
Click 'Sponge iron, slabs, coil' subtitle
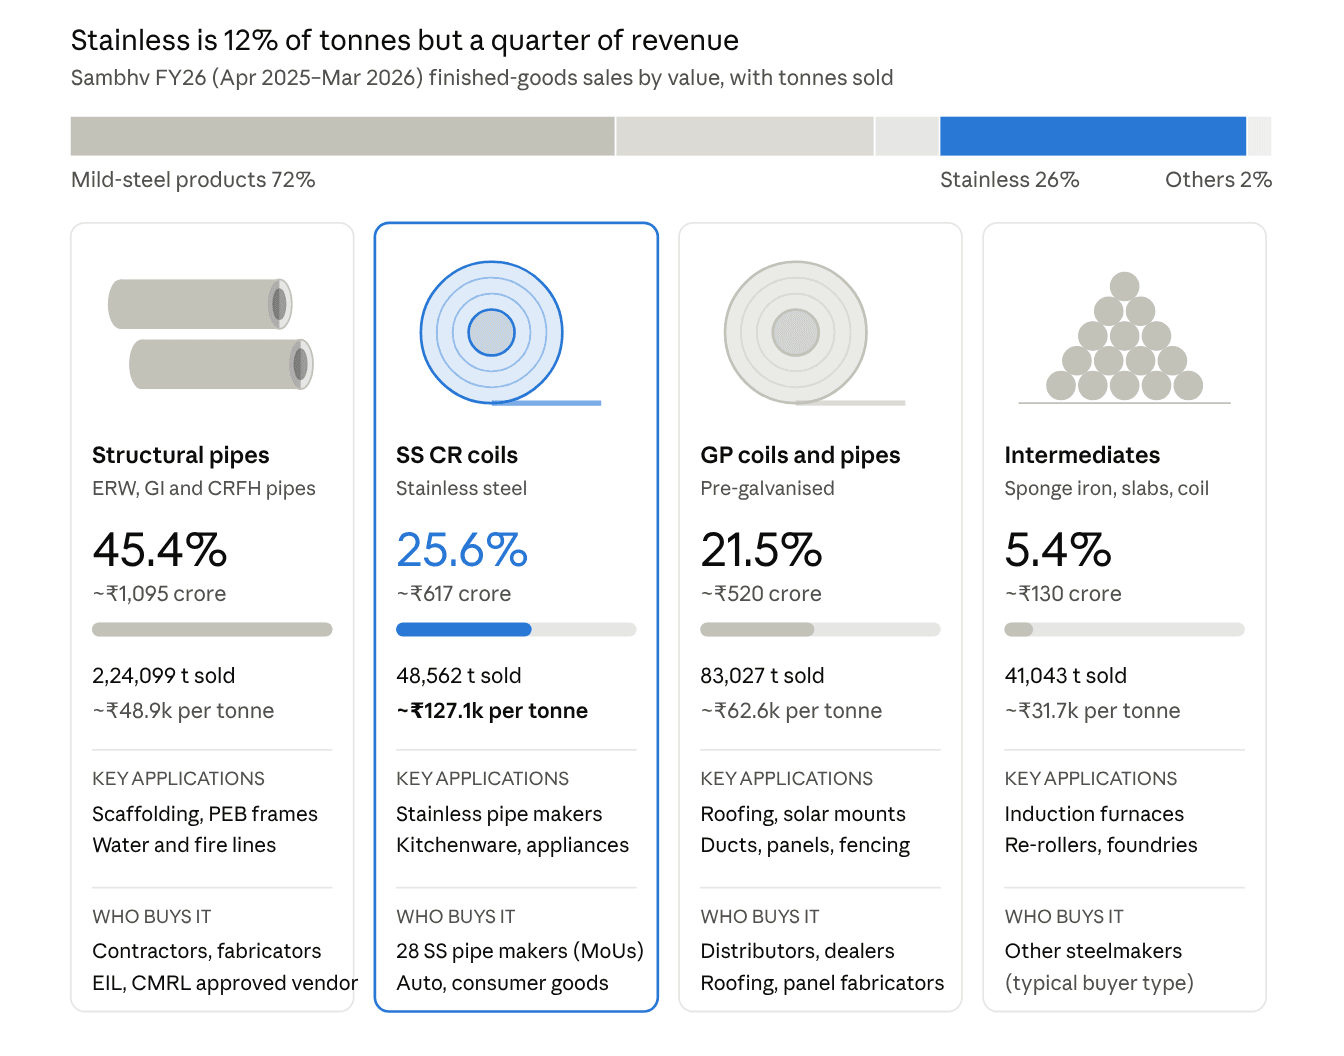1107,489
